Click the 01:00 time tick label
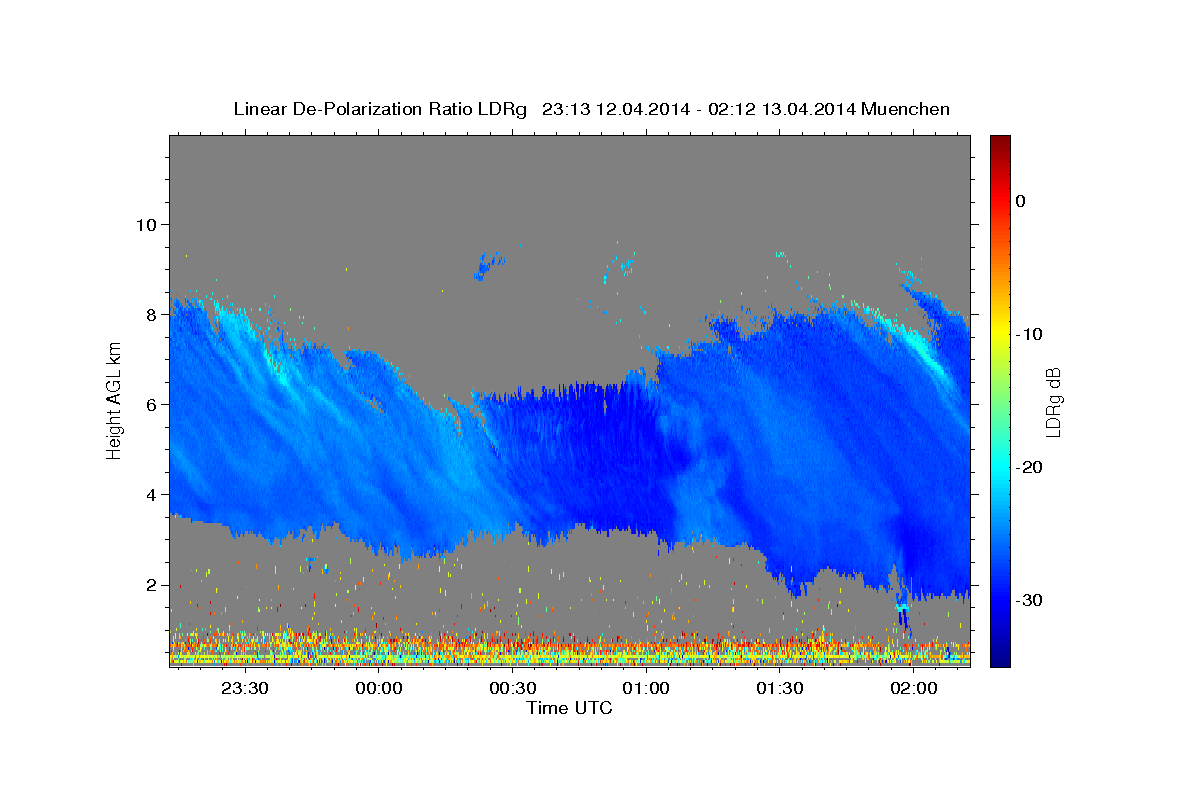The width and height of the screenshot is (1200, 800). (646, 688)
